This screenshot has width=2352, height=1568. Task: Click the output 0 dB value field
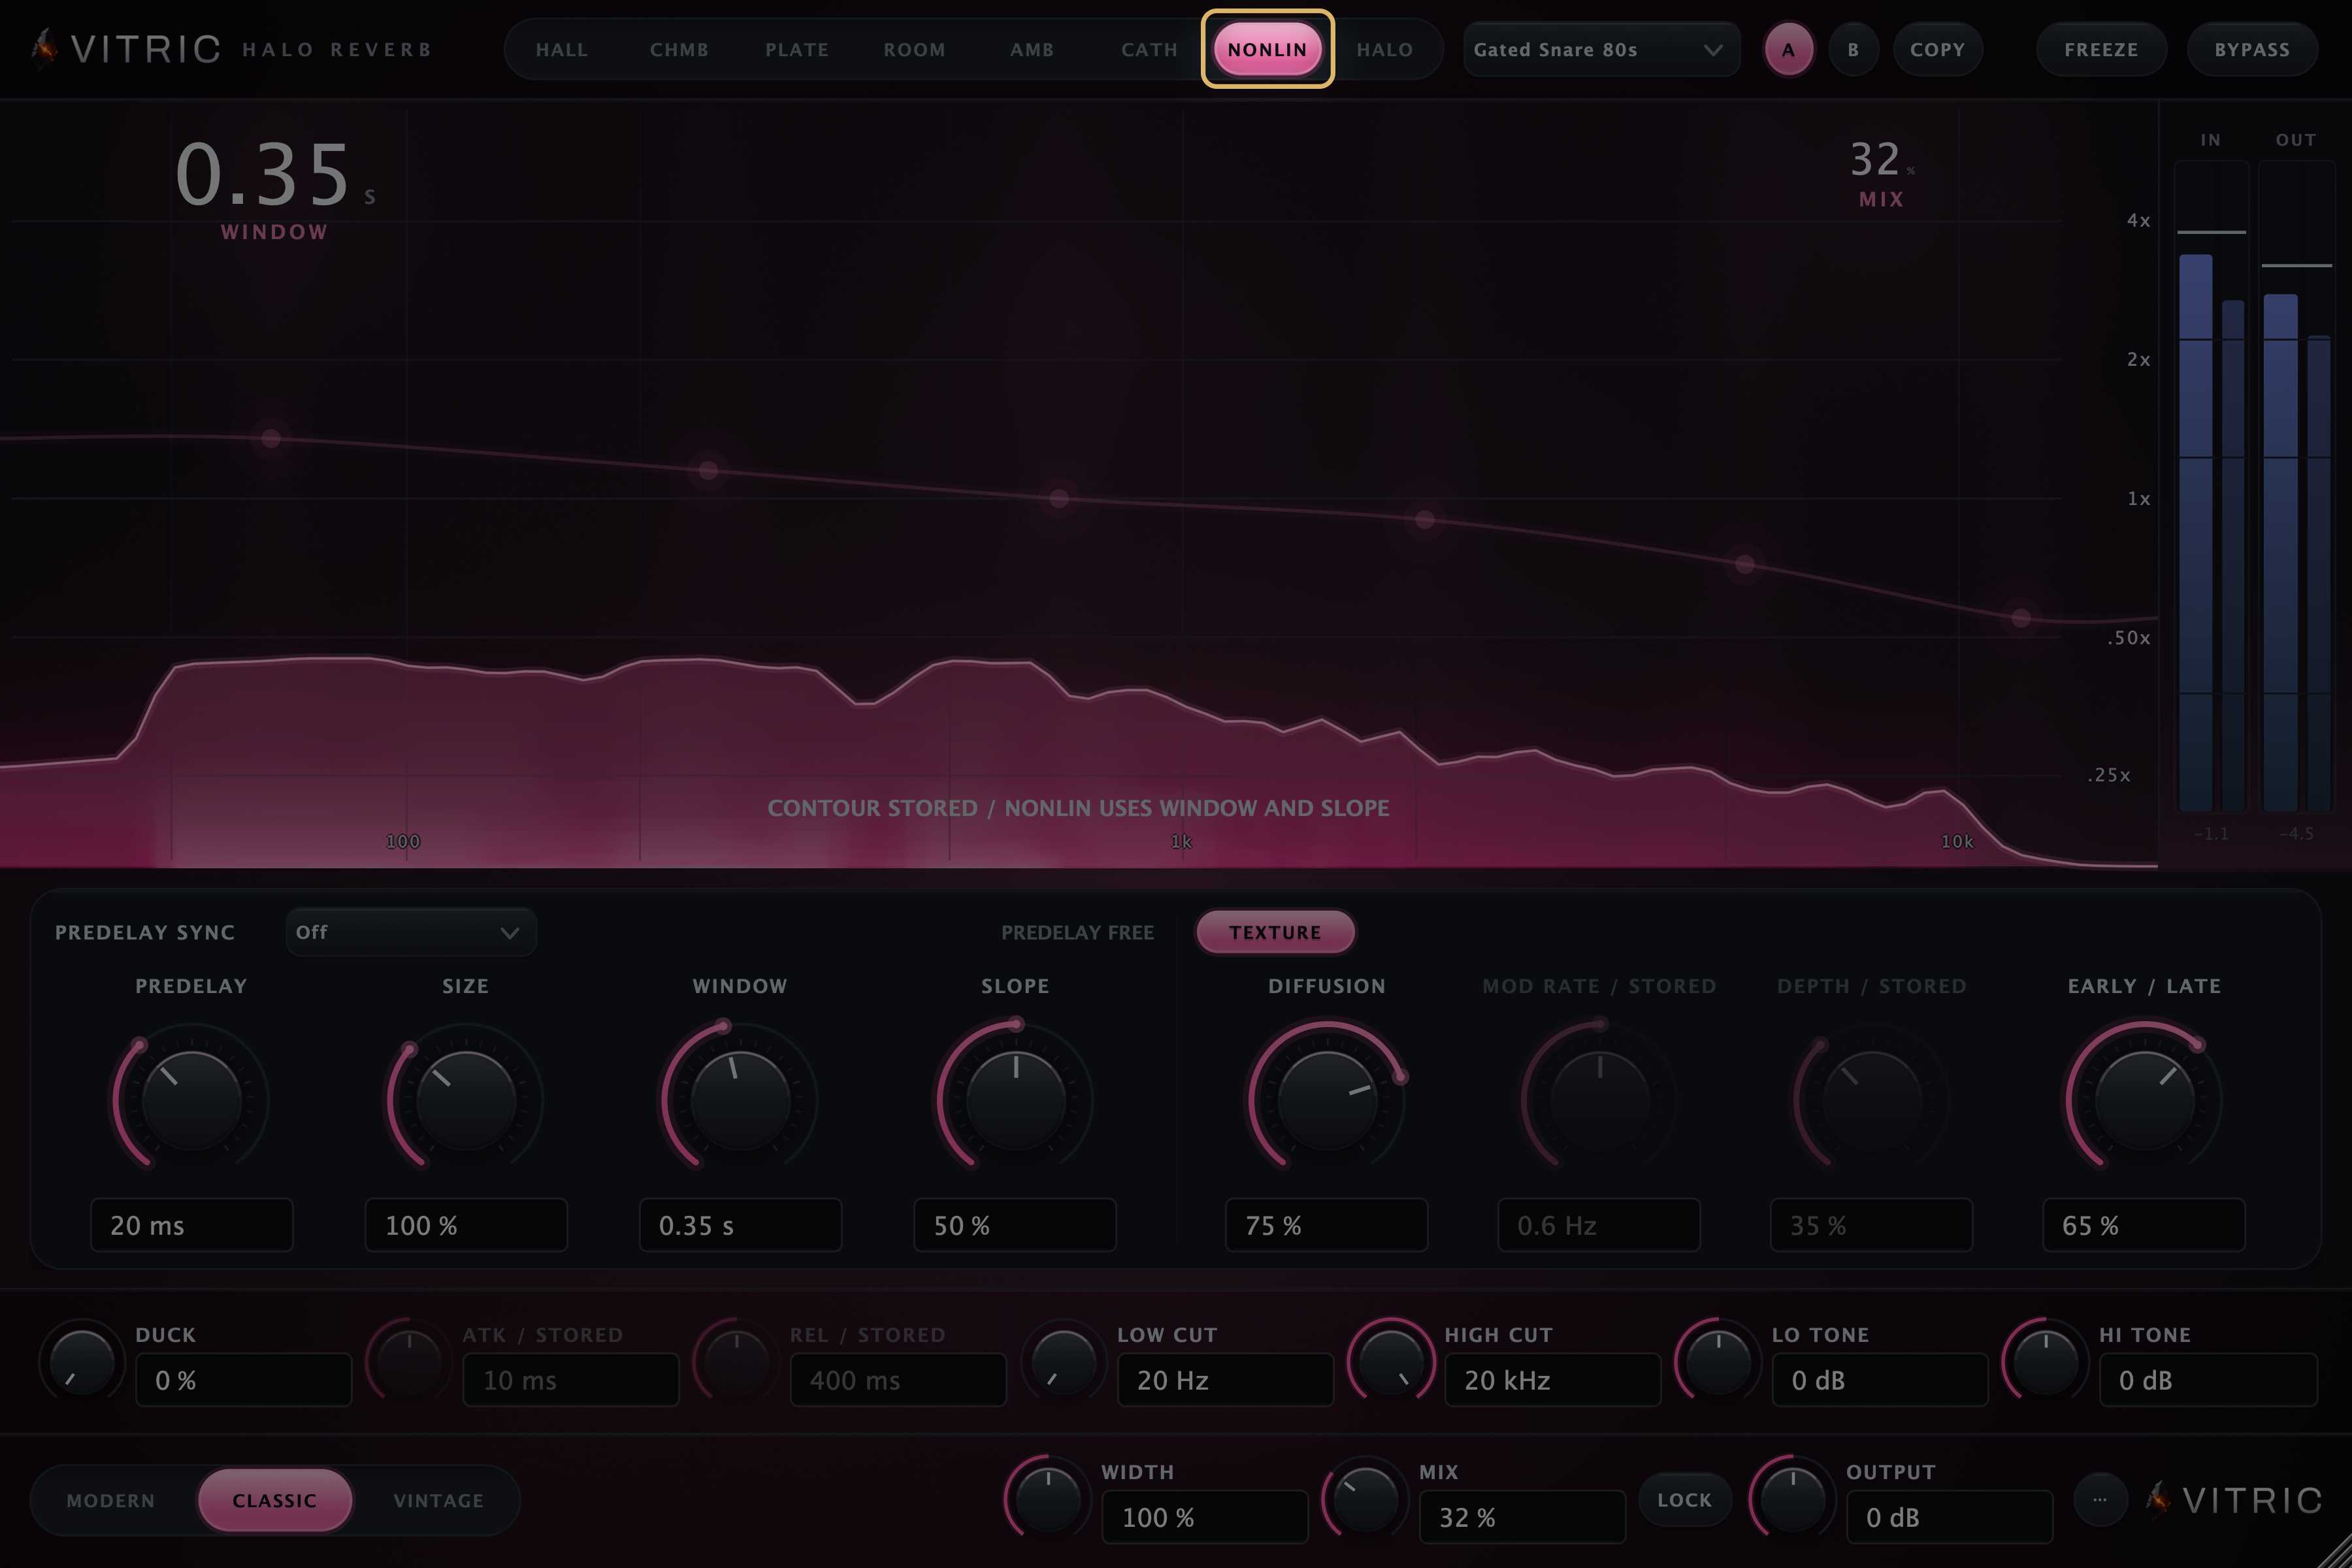(1949, 1517)
